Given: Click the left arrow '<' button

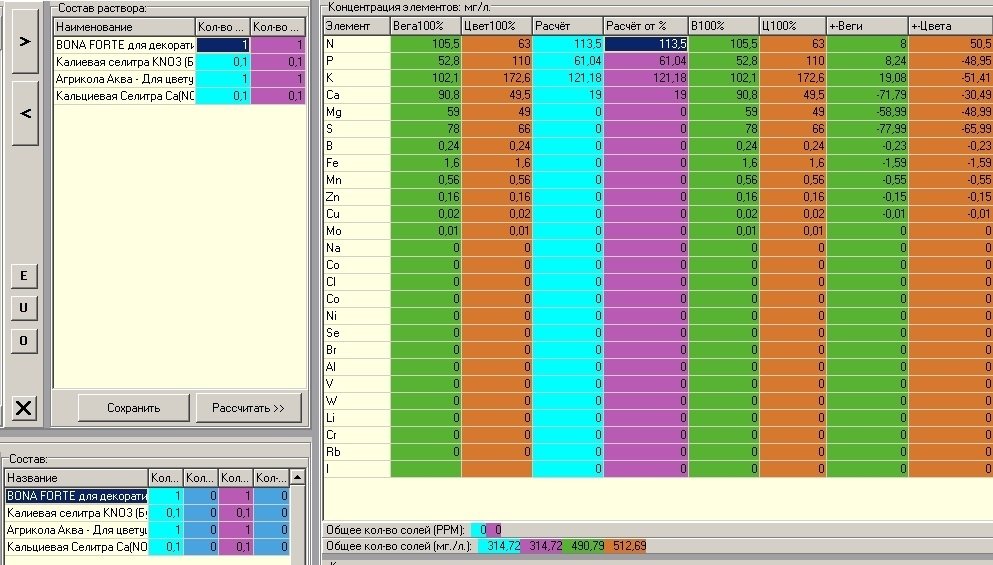Looking at the screenshot, I should point(25,114).
